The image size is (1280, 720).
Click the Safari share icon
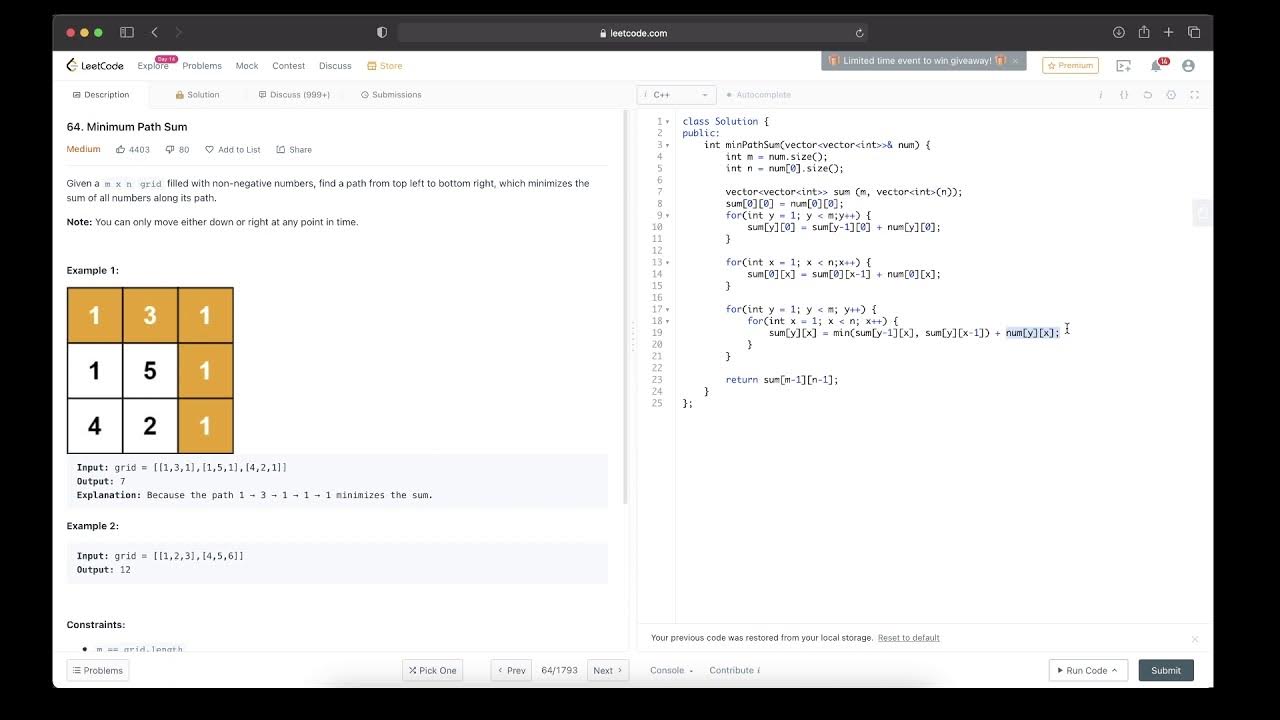(1144, 32)
